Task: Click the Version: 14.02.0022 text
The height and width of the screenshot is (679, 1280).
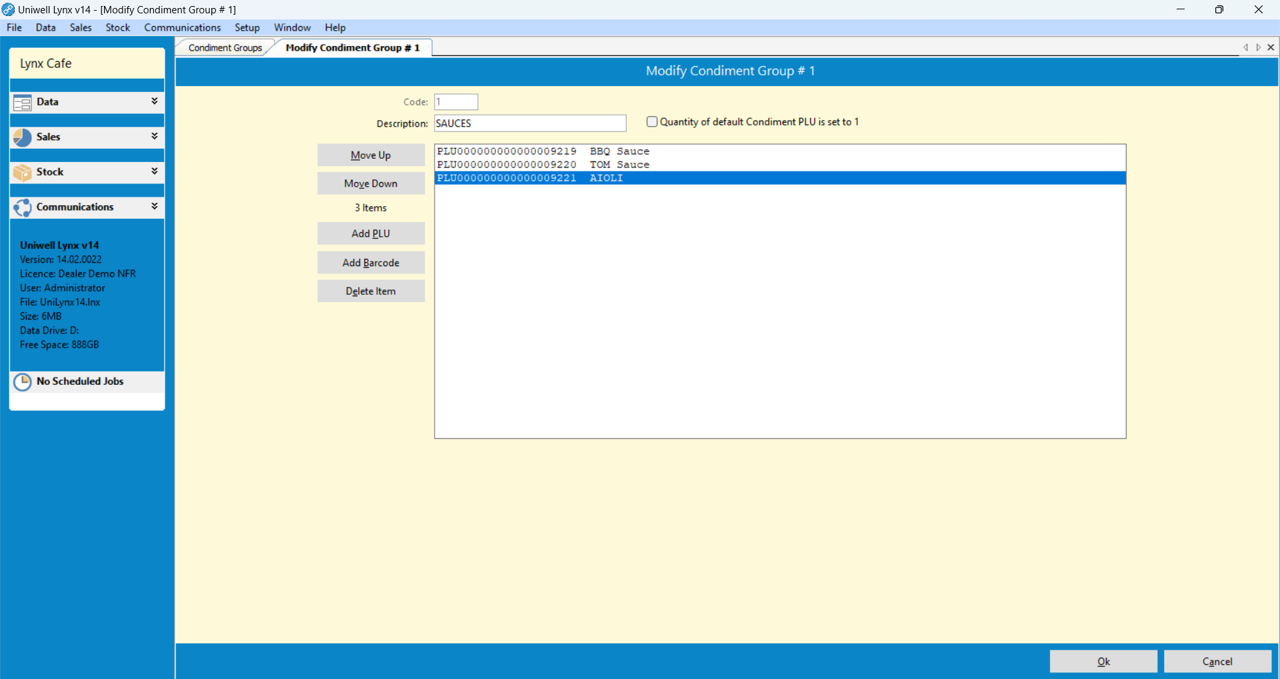Action: pos(61,260)
